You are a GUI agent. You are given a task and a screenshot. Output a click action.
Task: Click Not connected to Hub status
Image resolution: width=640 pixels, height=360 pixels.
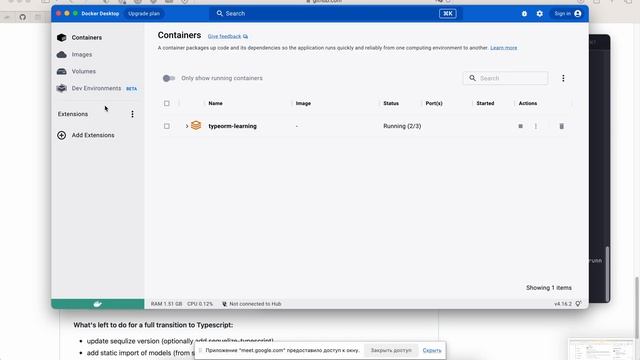click(x=251, y=304)
